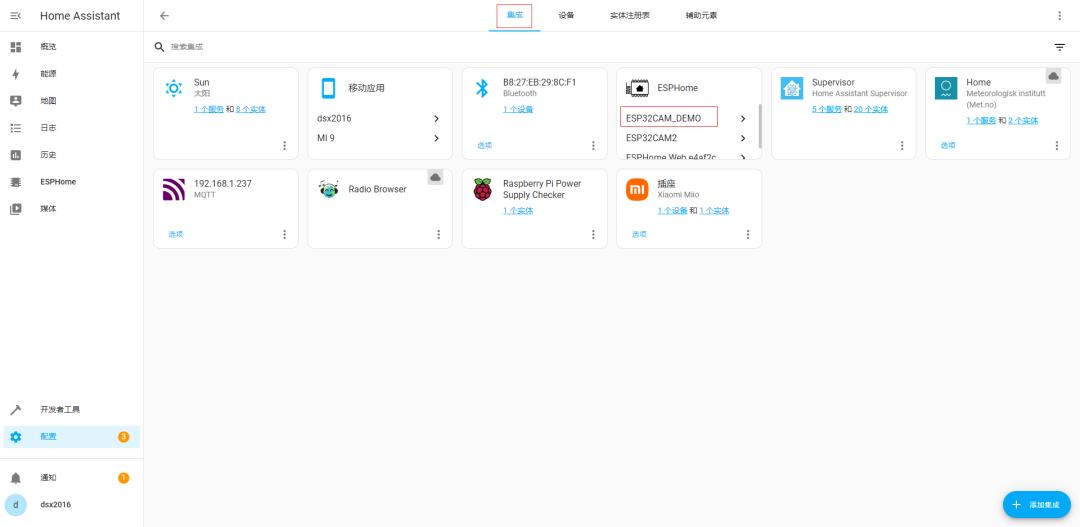Switch to the 设备 devices tab
The image size is (1080, 527).
pyautogui.click(x=566, y=15)
